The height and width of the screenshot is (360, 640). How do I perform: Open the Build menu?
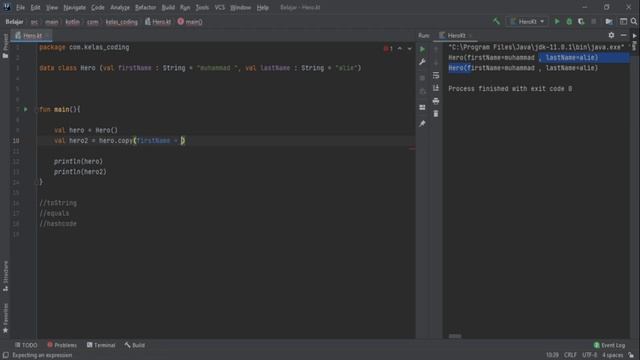pyautogui.click(x=168, y=7)
